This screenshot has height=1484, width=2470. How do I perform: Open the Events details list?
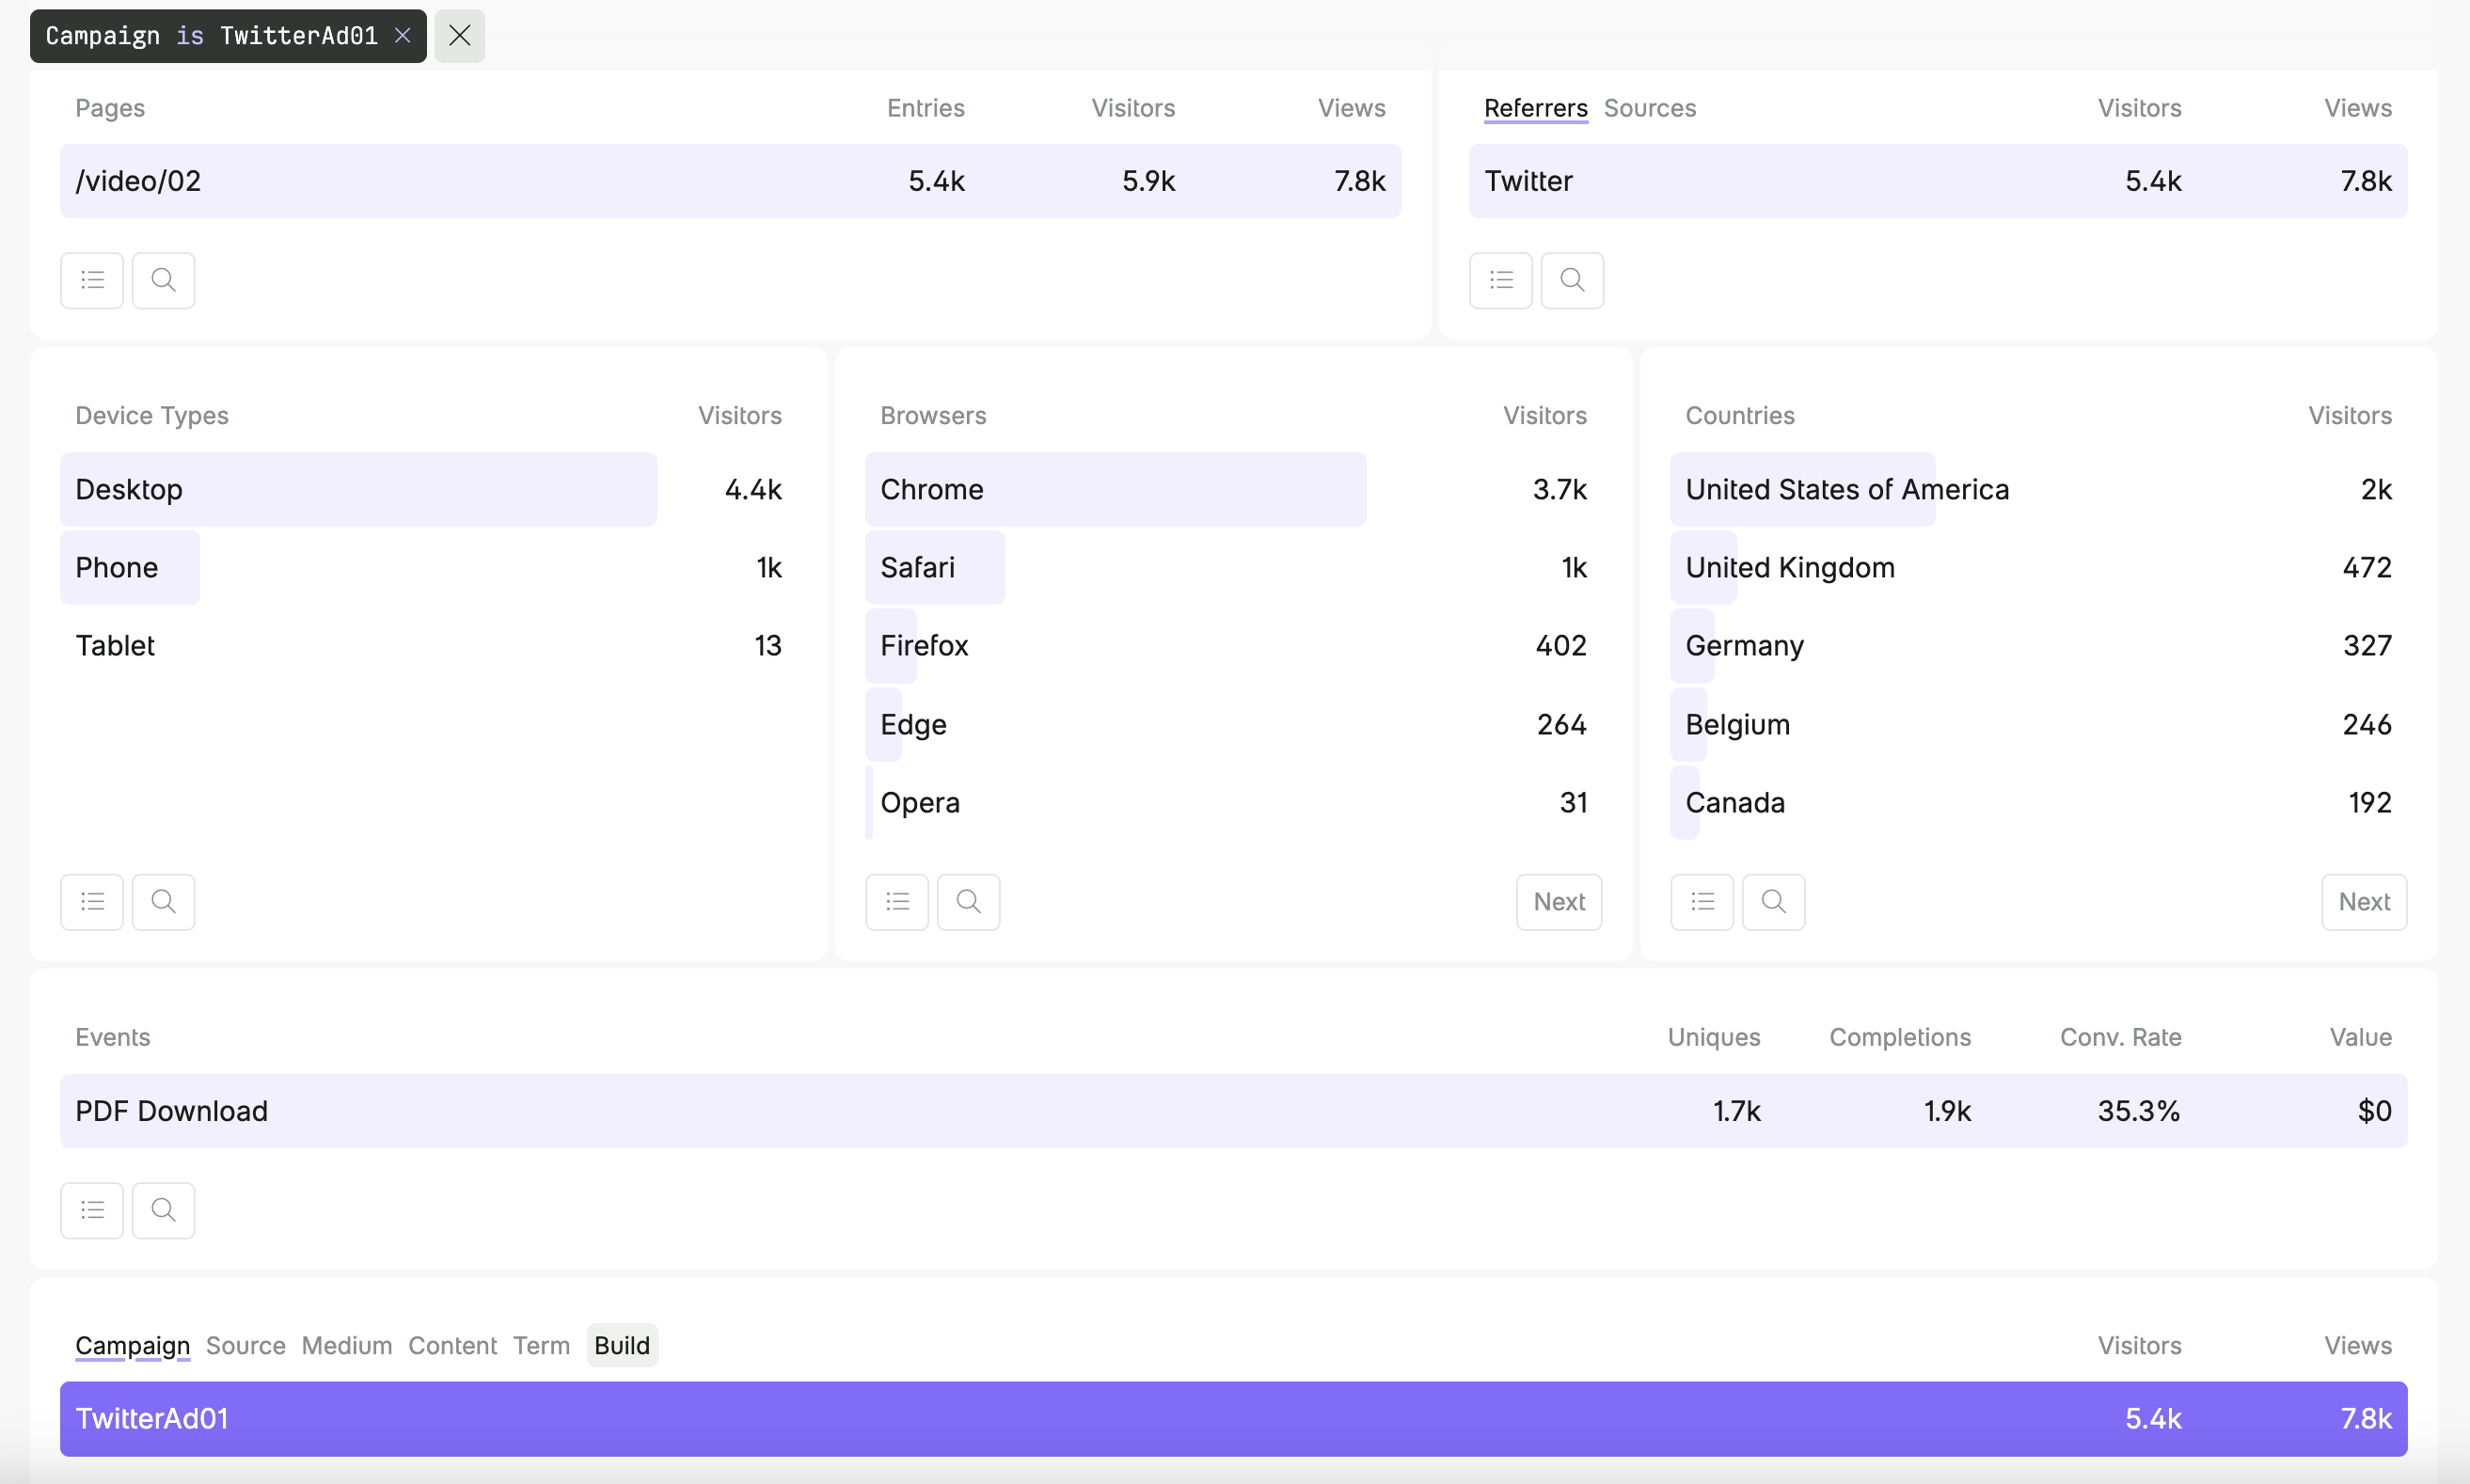[x=91, y=1209]
